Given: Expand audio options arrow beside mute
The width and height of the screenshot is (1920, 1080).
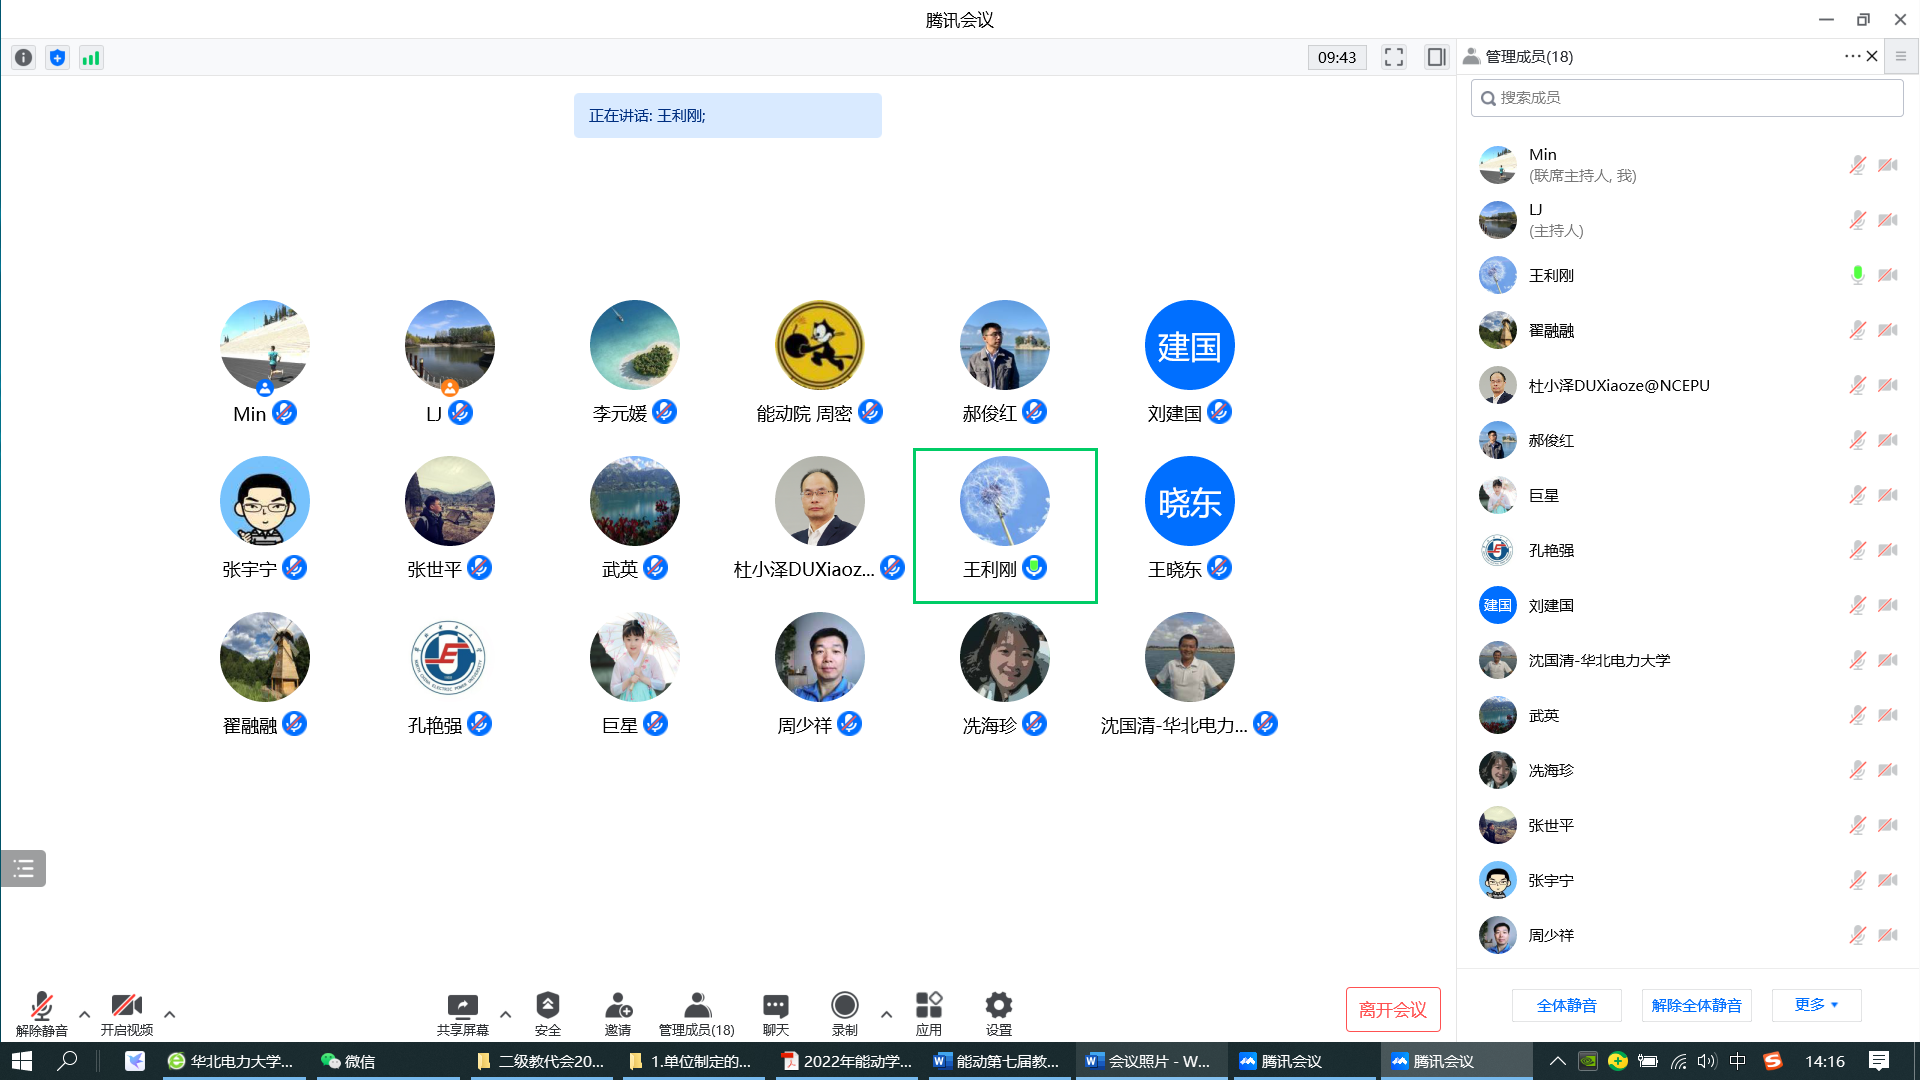Looking at the screenshot, I should [84, 1014].
